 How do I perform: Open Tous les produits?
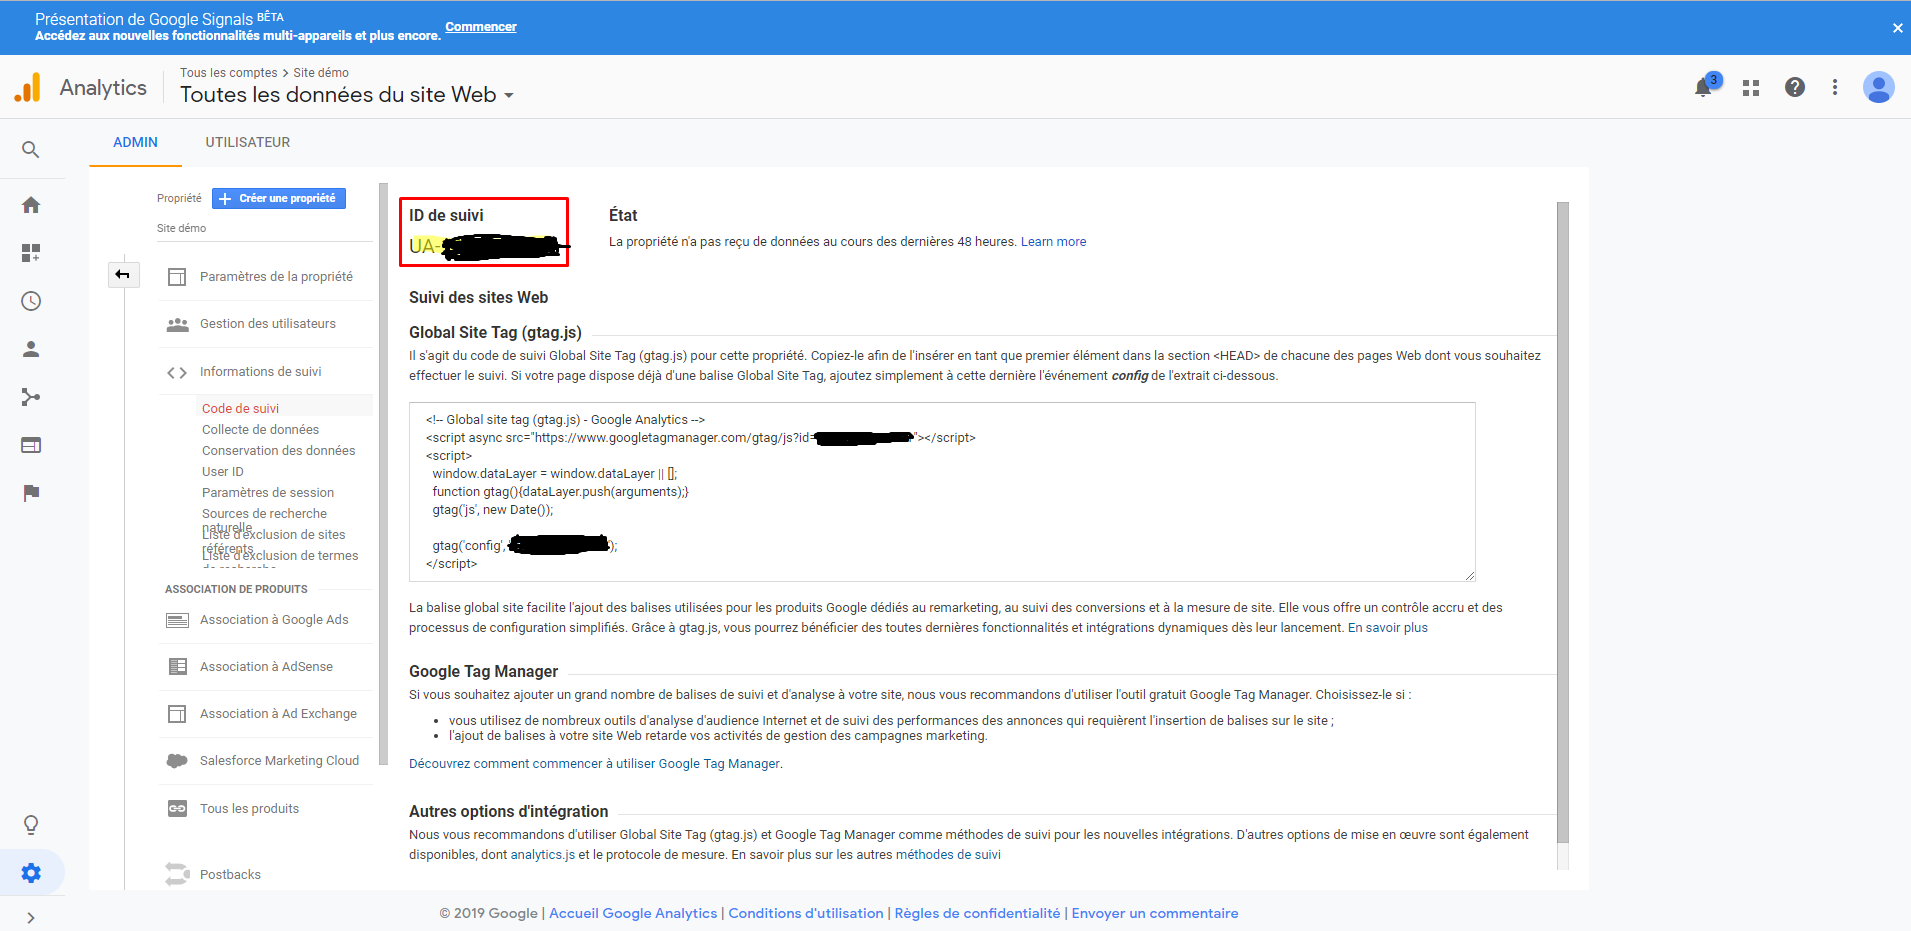(x=249, y=809)
